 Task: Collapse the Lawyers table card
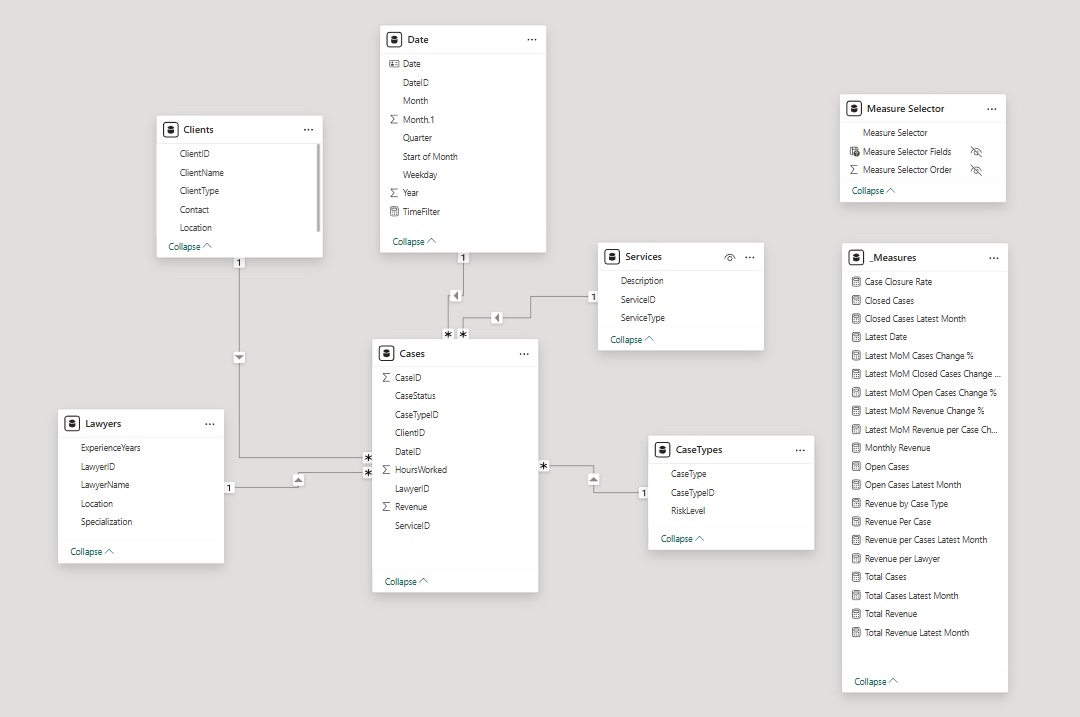click(x=92, y=551)
